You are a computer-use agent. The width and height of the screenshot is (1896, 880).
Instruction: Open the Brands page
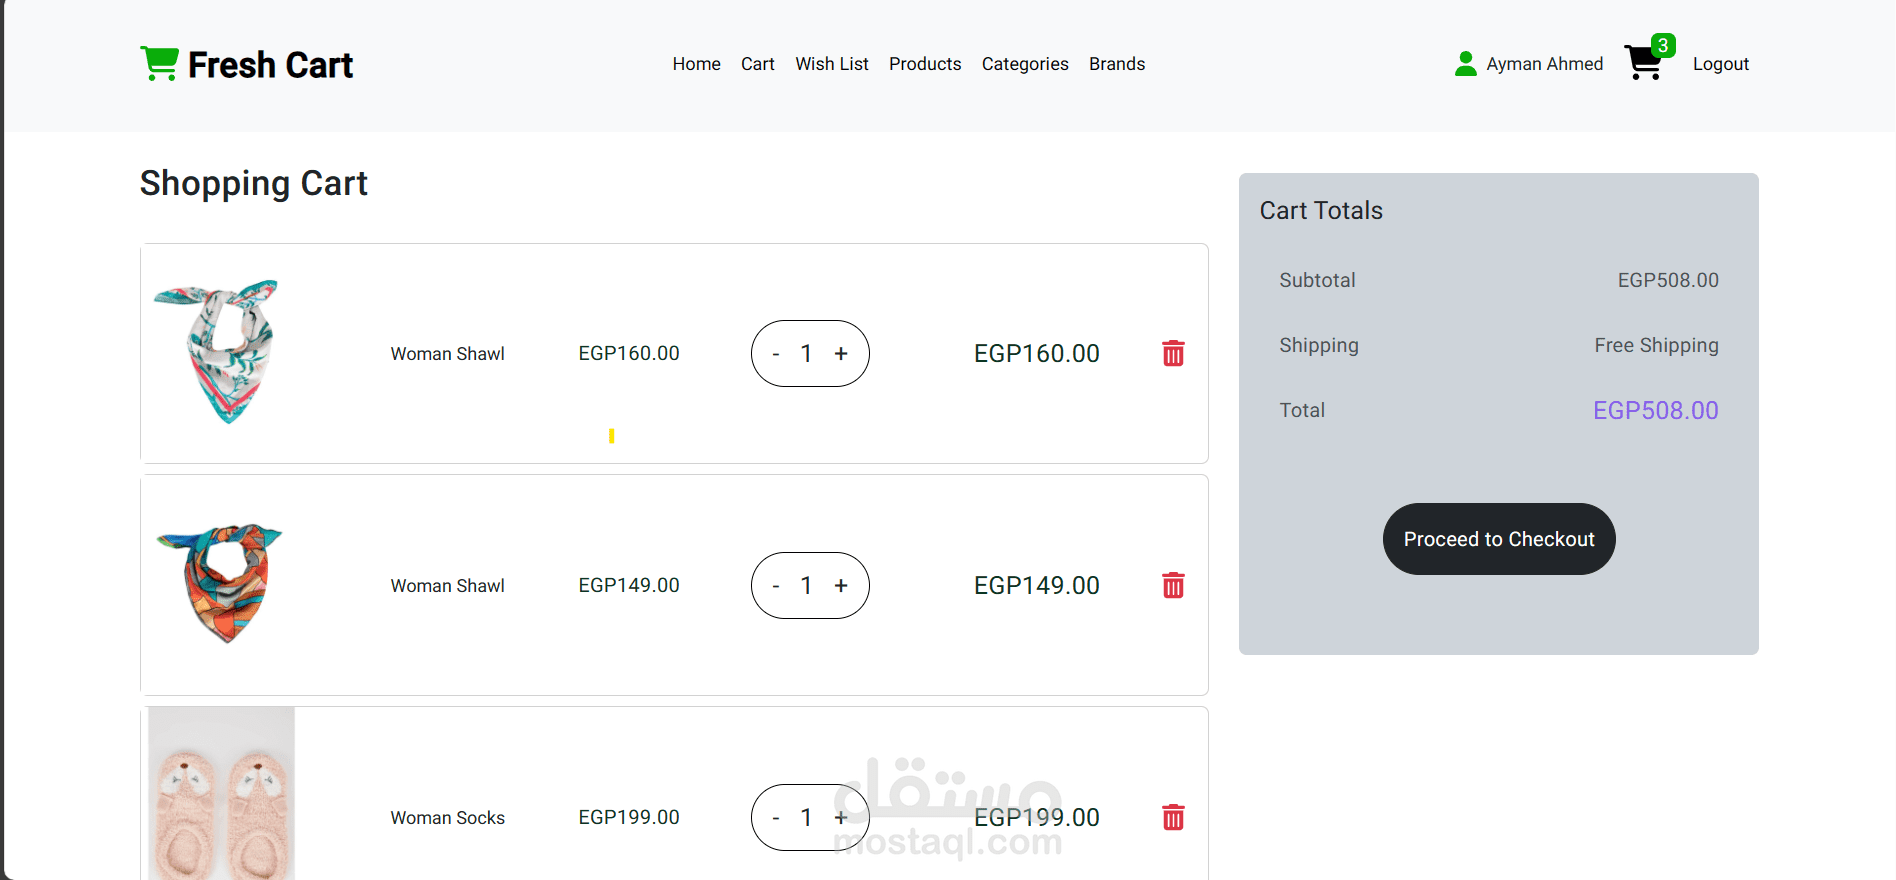click(x=1117, y=64)
